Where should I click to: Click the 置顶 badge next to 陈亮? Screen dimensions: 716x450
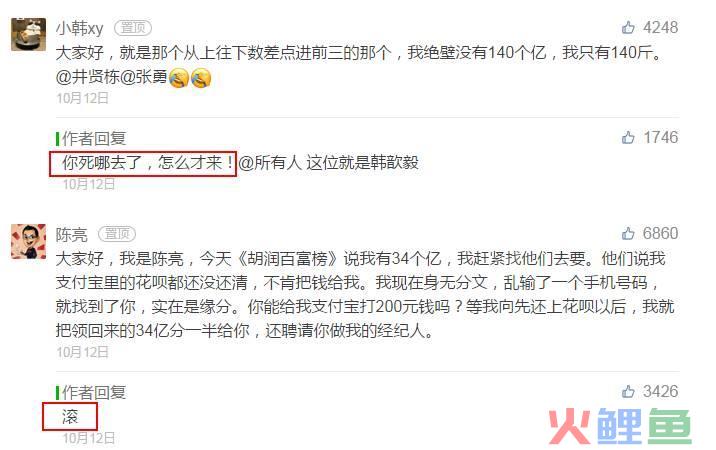117,234
